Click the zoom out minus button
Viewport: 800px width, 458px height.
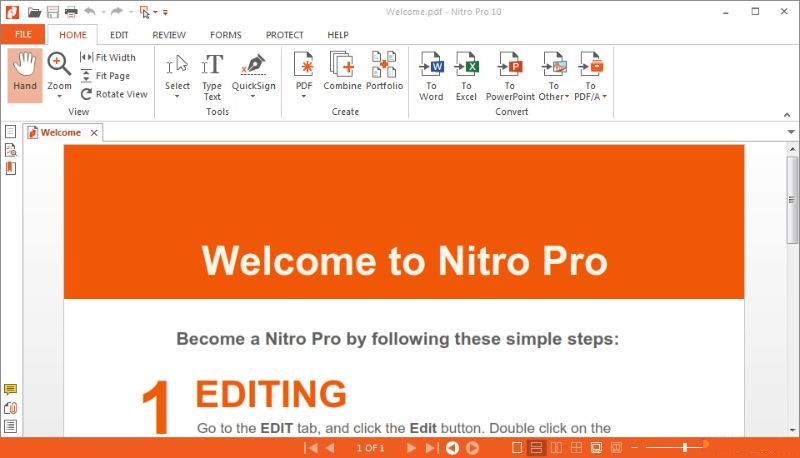tap(634, 447)
